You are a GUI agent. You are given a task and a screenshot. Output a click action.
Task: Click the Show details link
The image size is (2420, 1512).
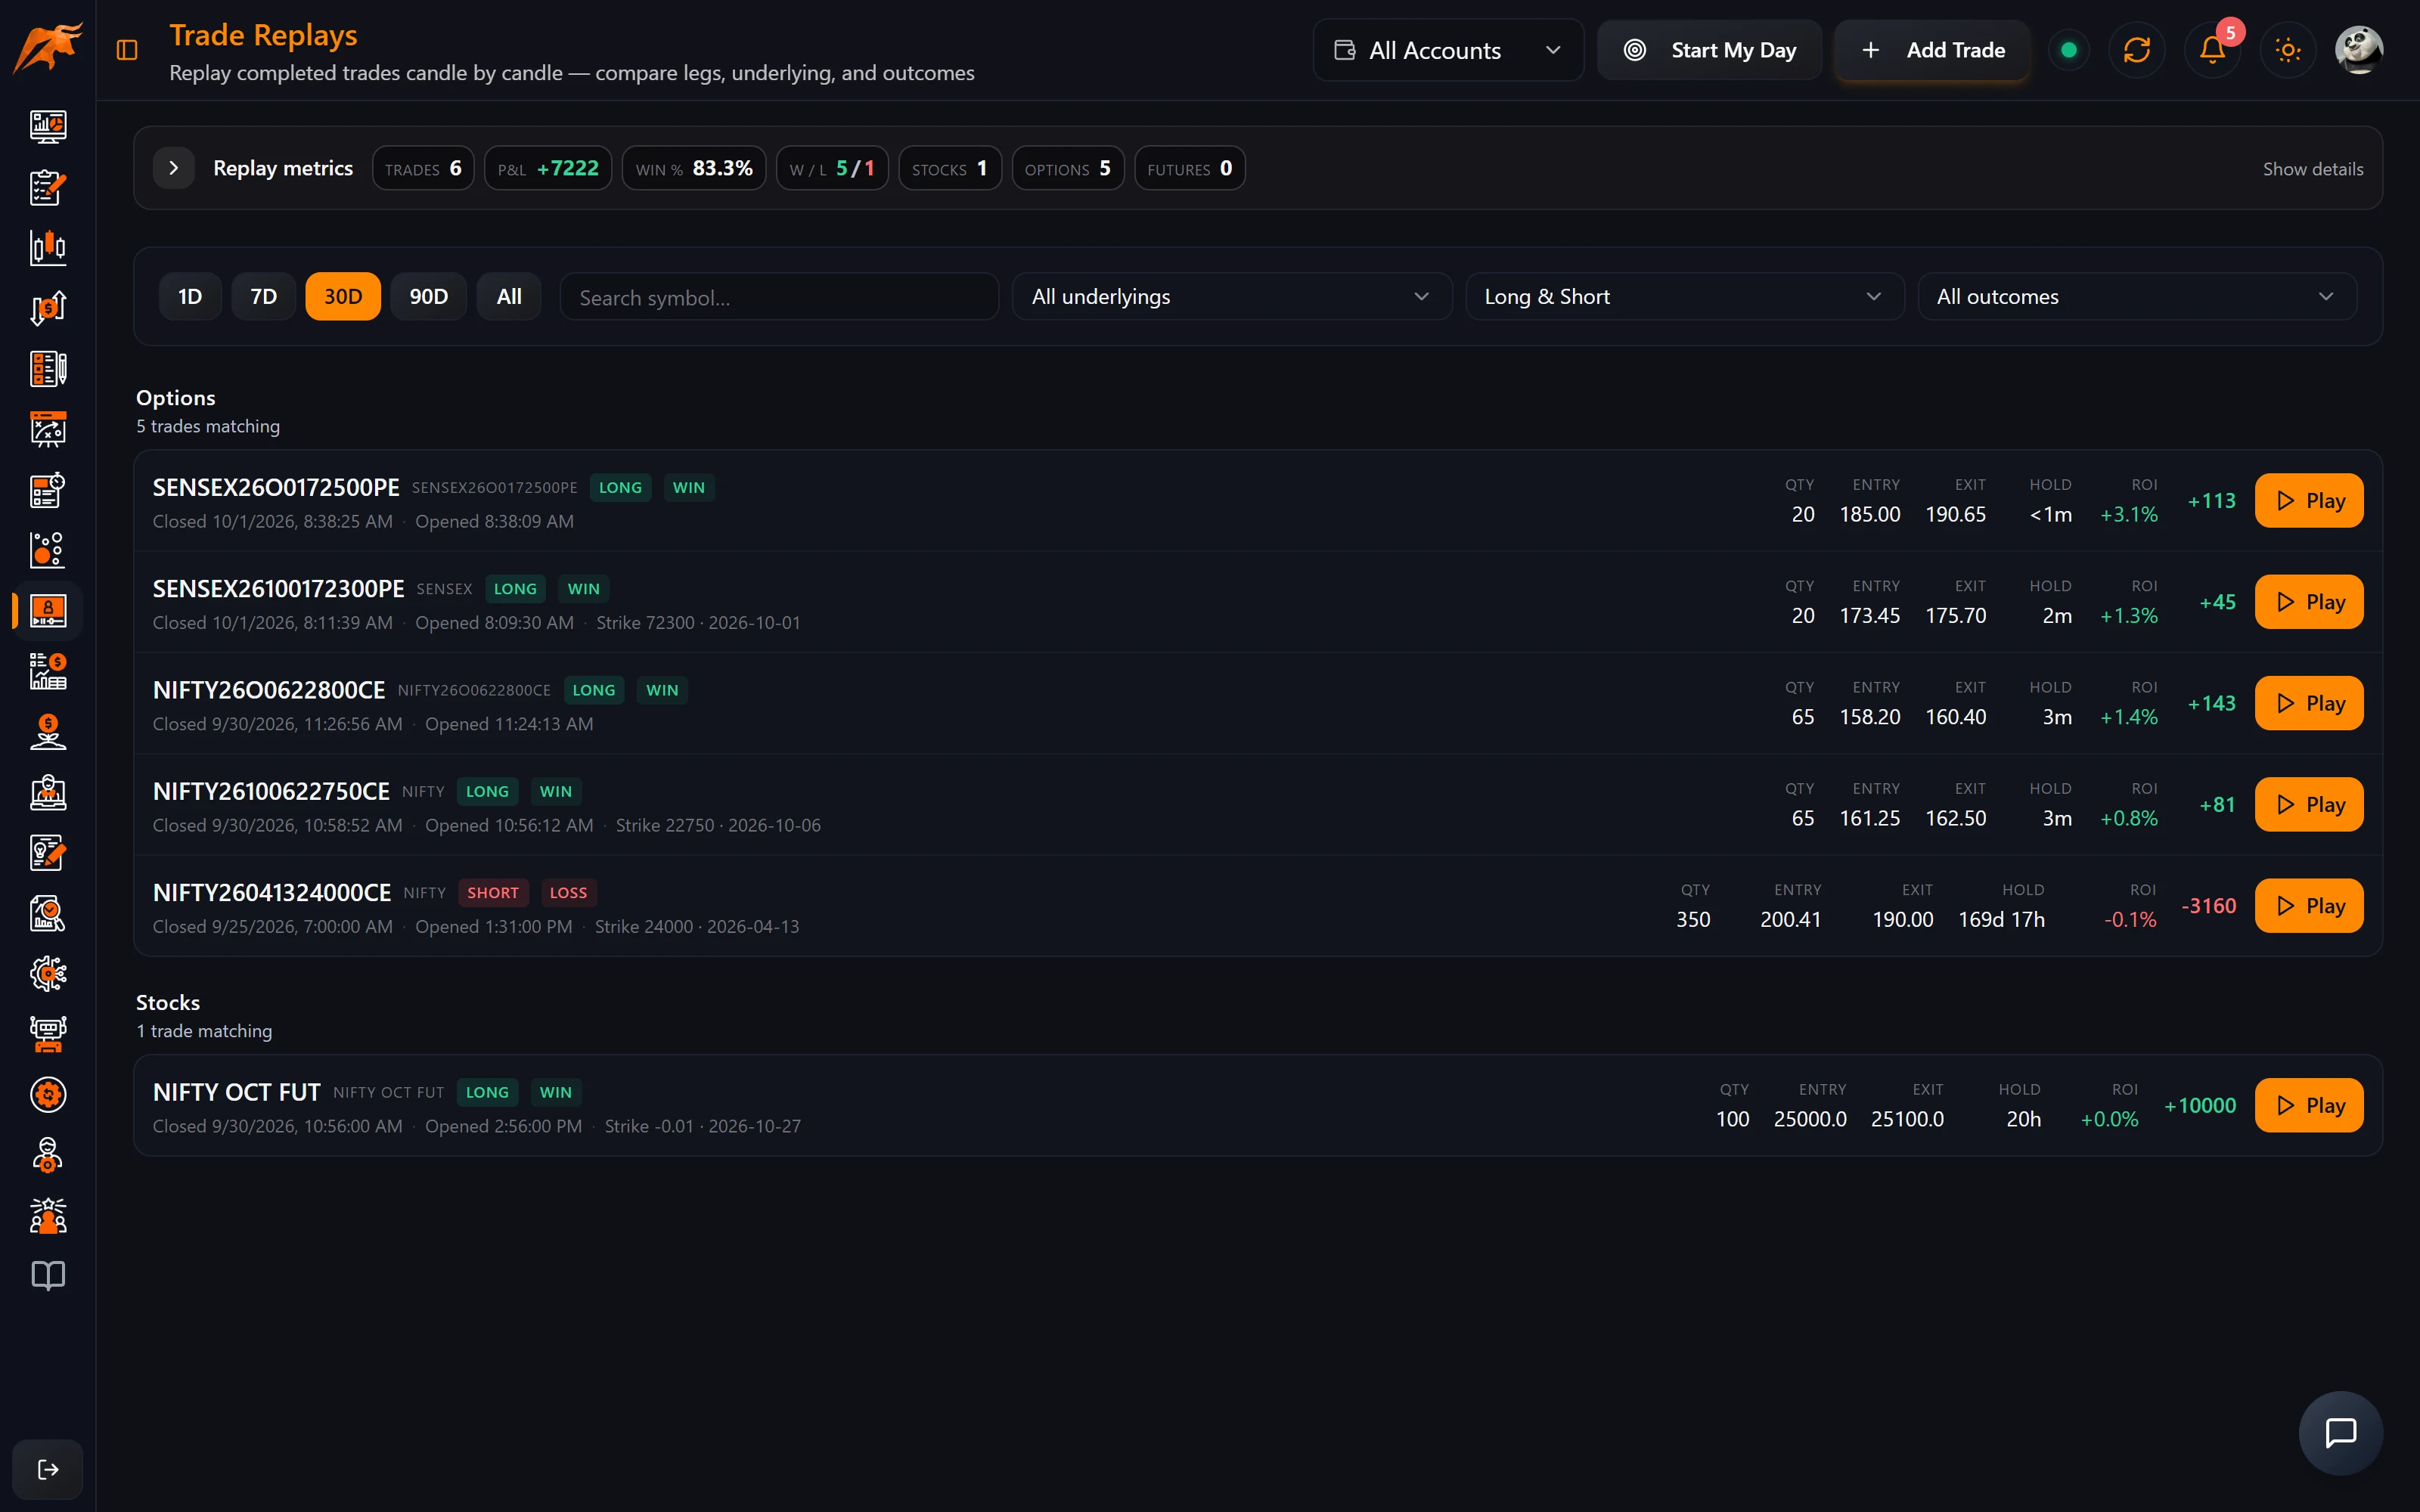coord(2313,169)
